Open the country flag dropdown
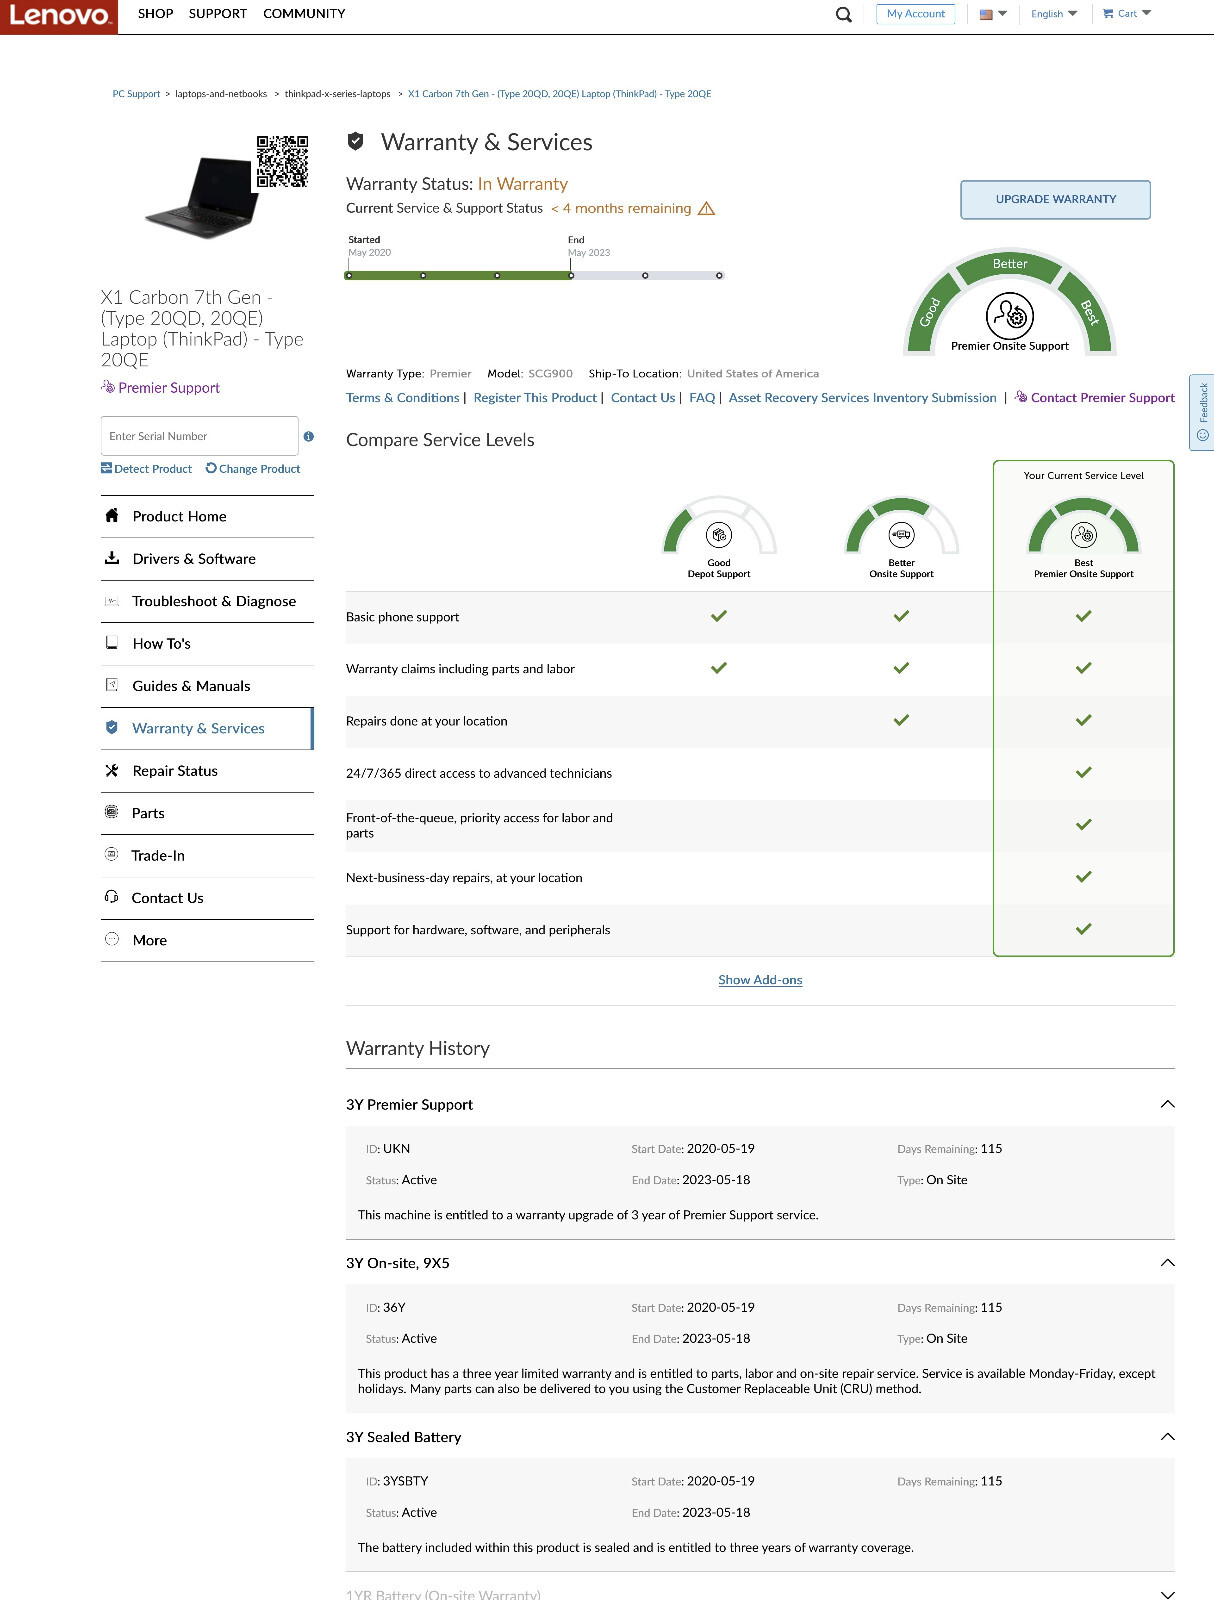The image size is (1214, 1600). 993,14
